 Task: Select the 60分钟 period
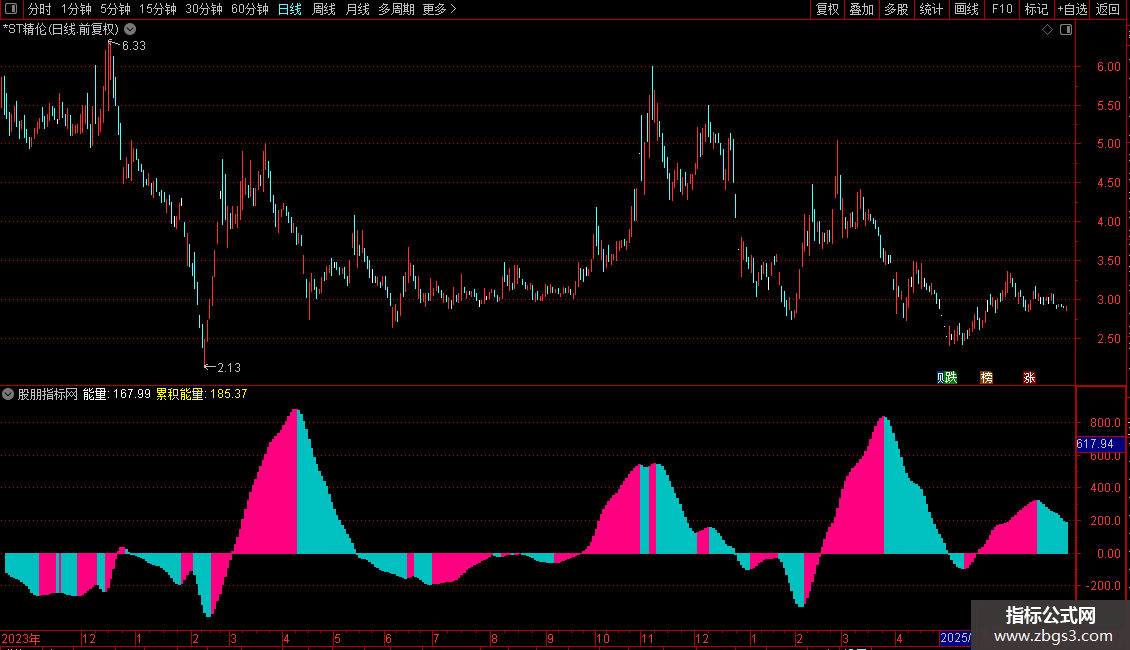tap(250, 9)
